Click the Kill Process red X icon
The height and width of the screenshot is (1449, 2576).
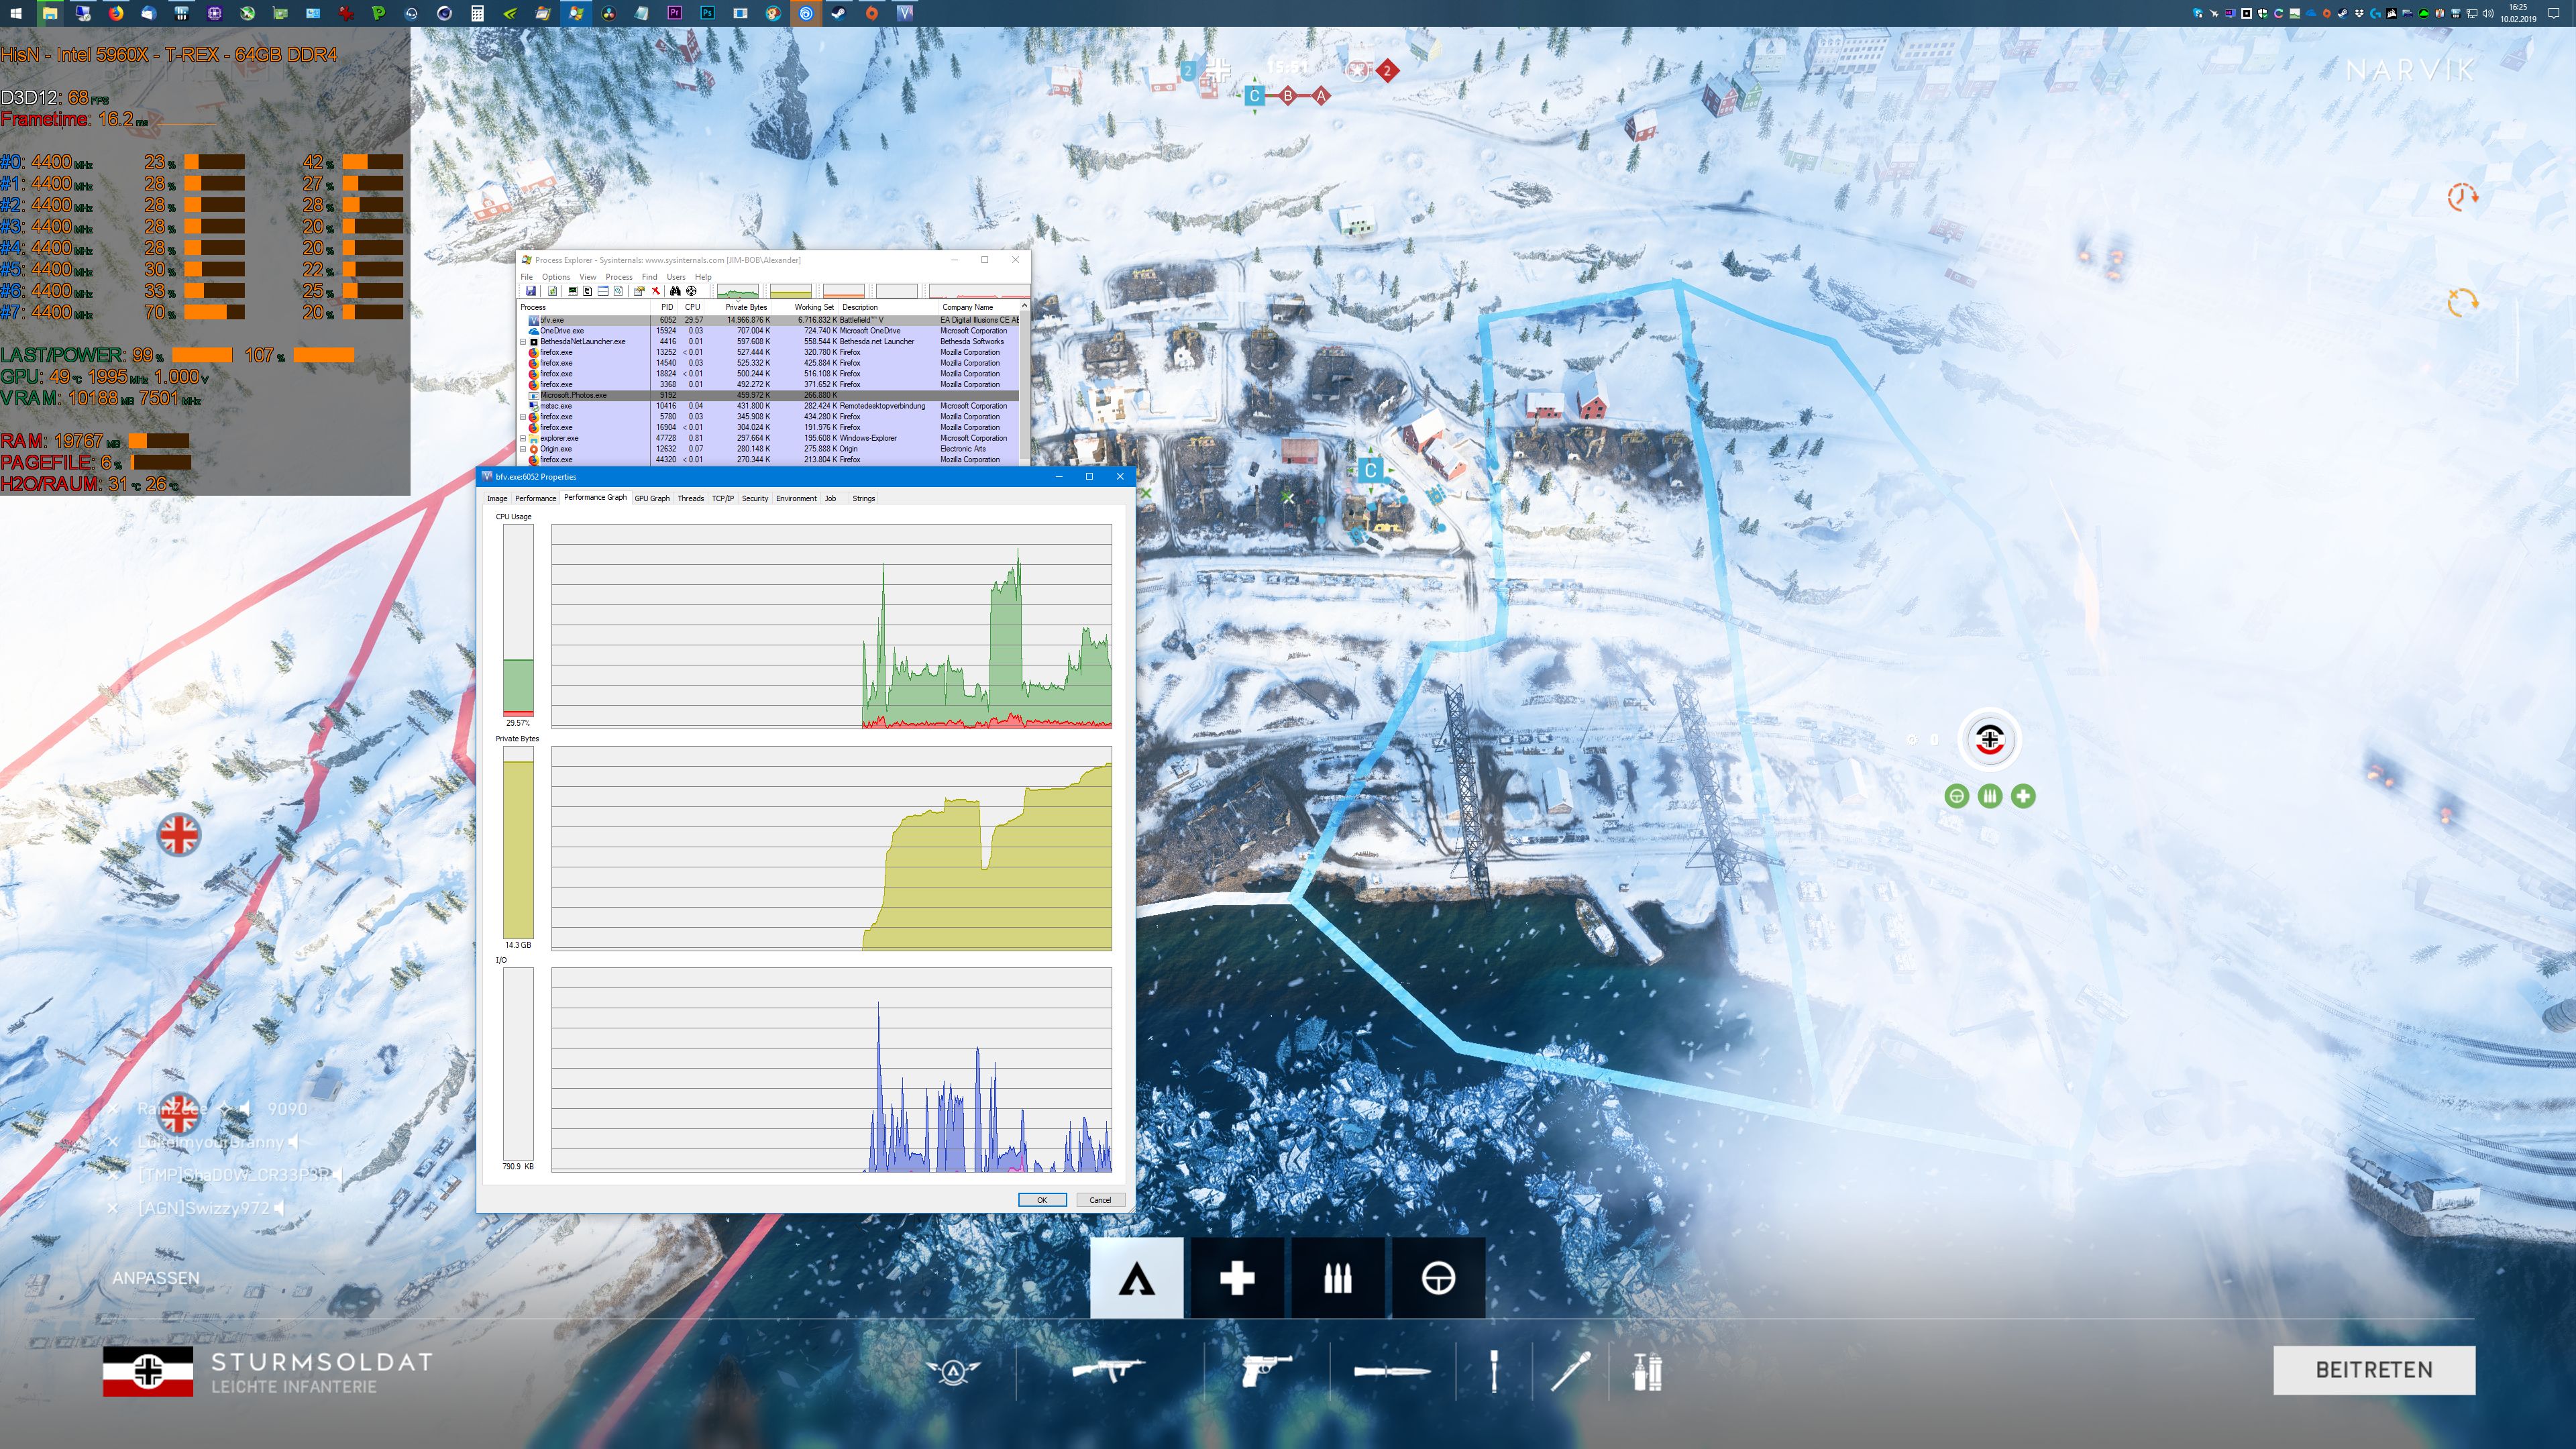click(x=656, y=291)
